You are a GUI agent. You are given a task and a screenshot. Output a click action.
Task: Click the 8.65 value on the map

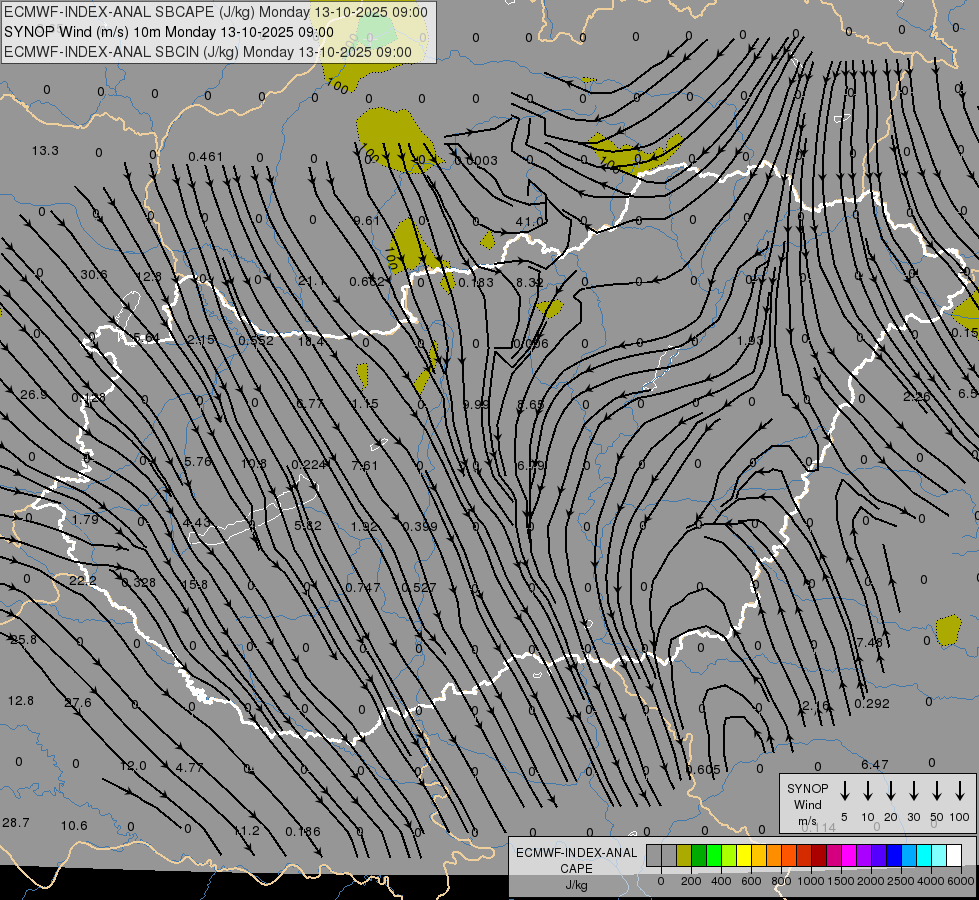click(531, 405)
